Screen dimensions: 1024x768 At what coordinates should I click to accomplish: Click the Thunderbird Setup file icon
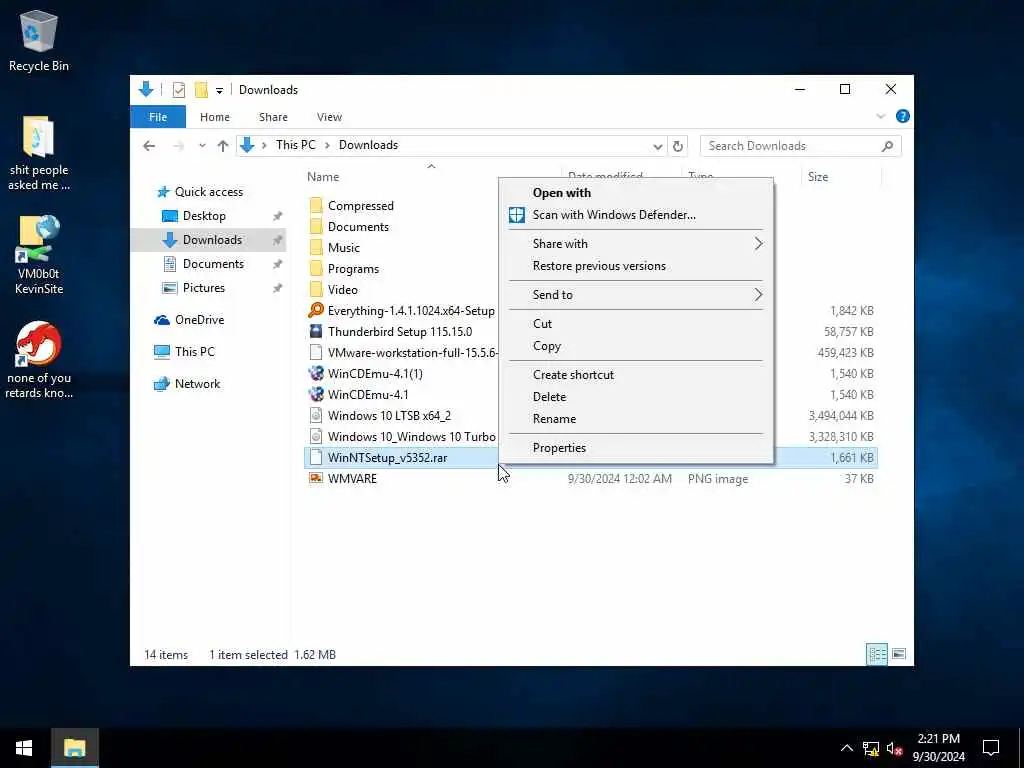pyautogui.click(x=316, y=331)
